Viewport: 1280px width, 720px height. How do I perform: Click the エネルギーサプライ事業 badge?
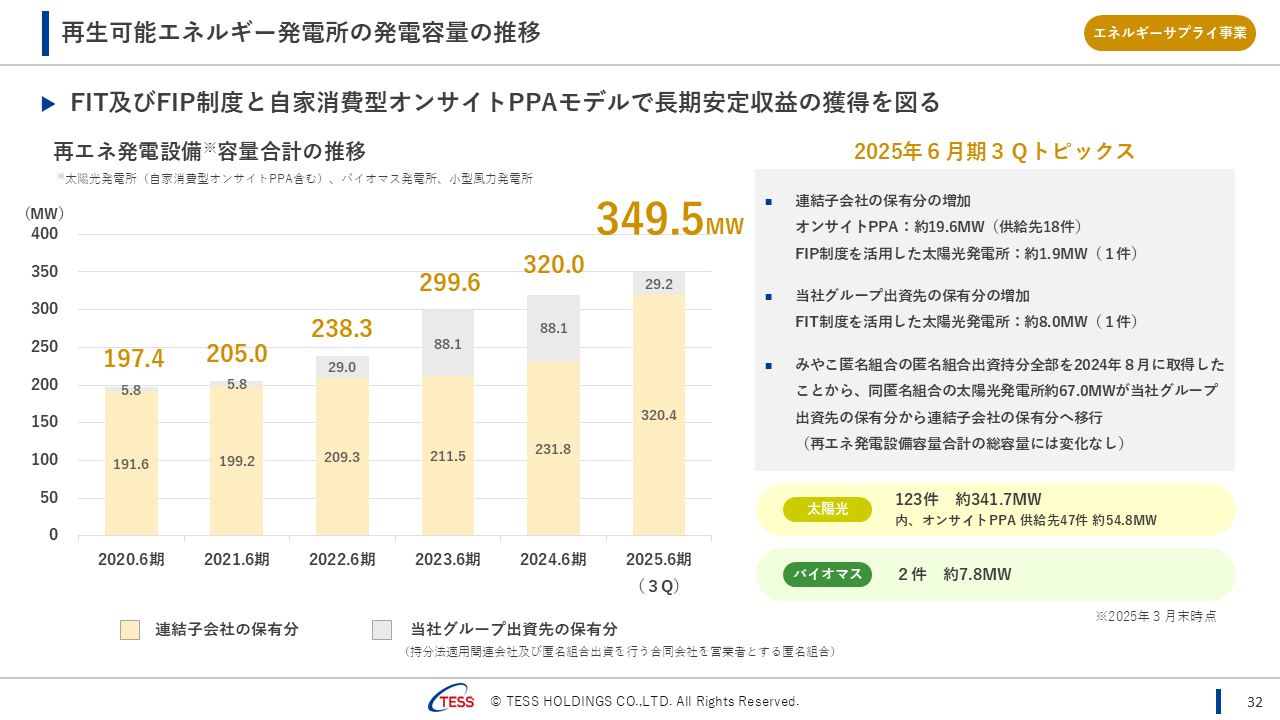coord(1169,33)
